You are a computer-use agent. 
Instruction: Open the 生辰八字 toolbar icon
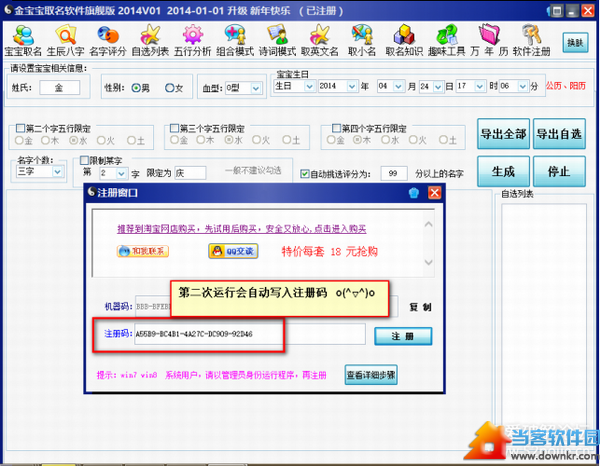point(65,40)
